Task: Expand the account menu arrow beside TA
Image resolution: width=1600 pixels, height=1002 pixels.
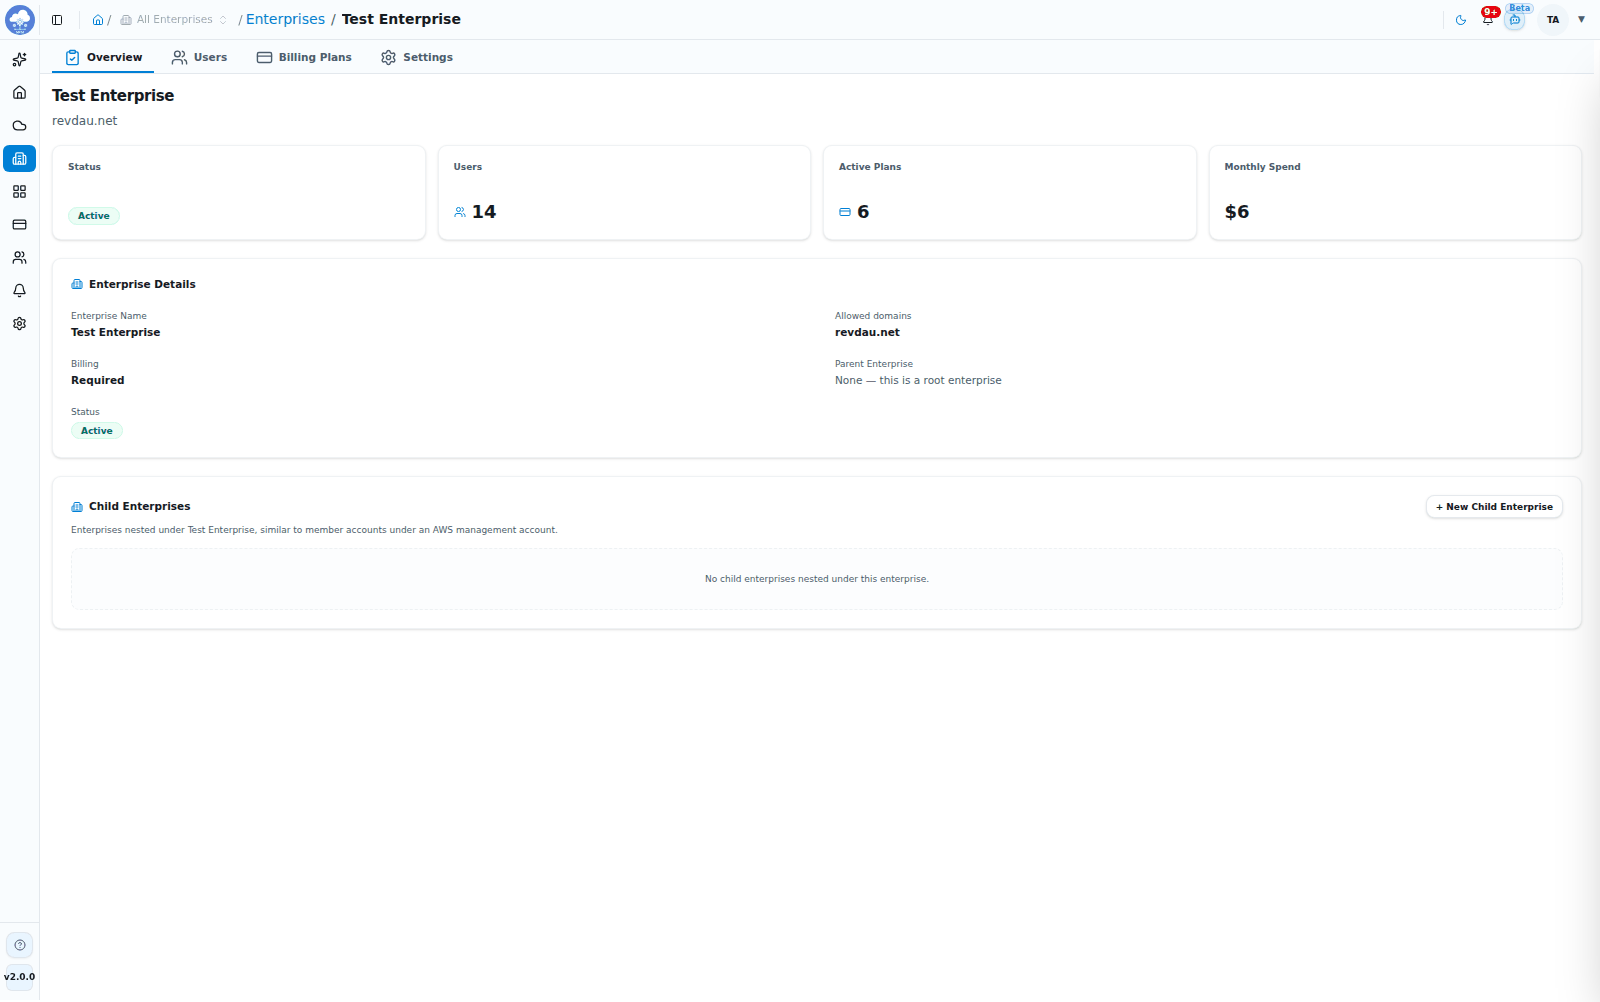Action: tap(1581, 20)
